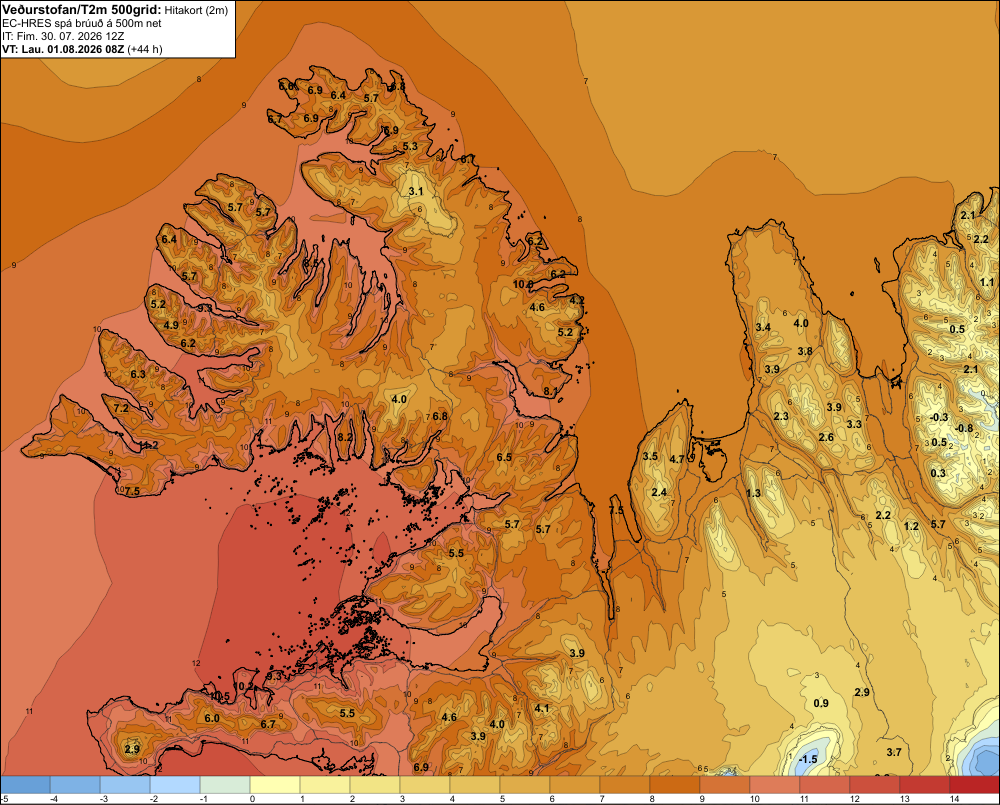Click the 7.2 temperature value on the map
1000x805 pixels.
121,408
